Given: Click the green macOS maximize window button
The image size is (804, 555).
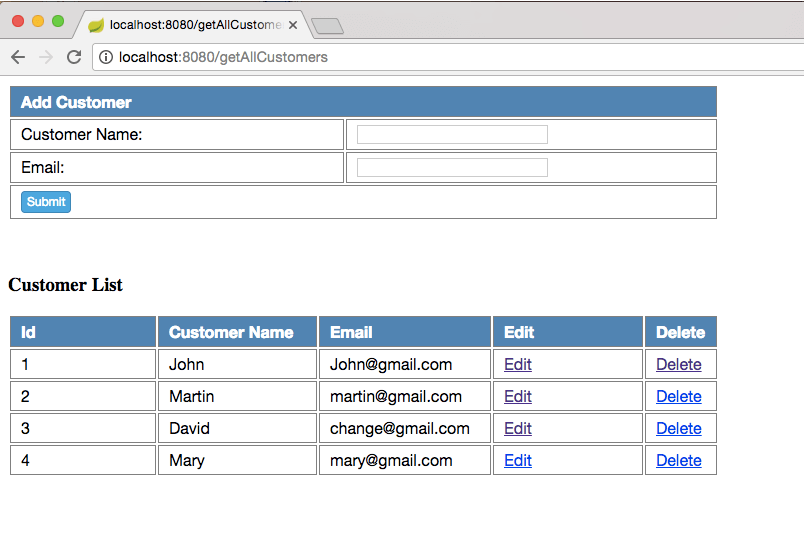Looking at the screenshot, I should coord(58,21).
